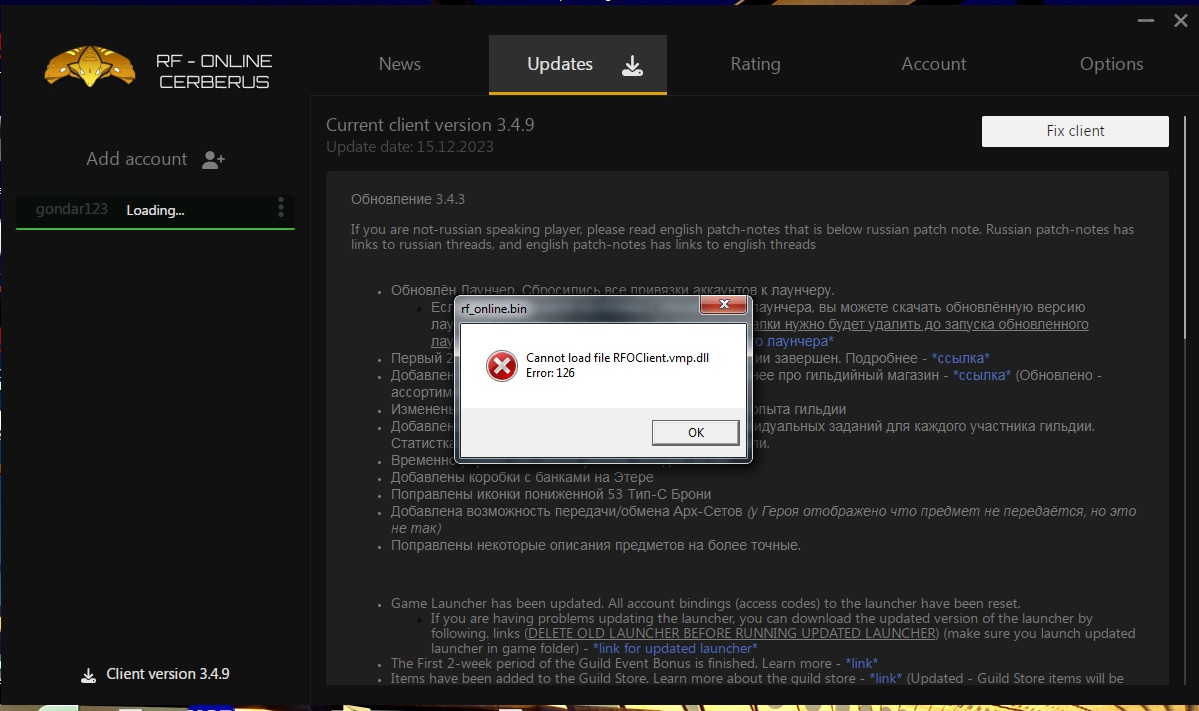Viewport: 1199px width, 711px height.
Task: Select the gondar123 account entry
Action: pos(155,210)
